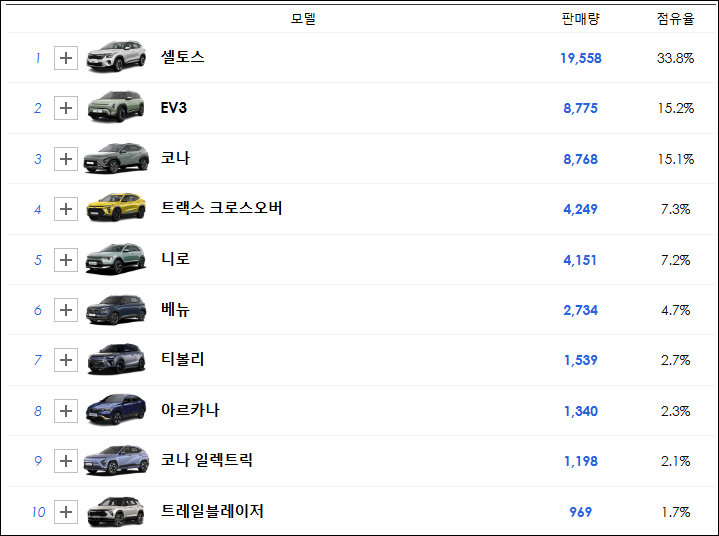Click rank number 10 beside 트레일블레이저

tap(38, 512)
